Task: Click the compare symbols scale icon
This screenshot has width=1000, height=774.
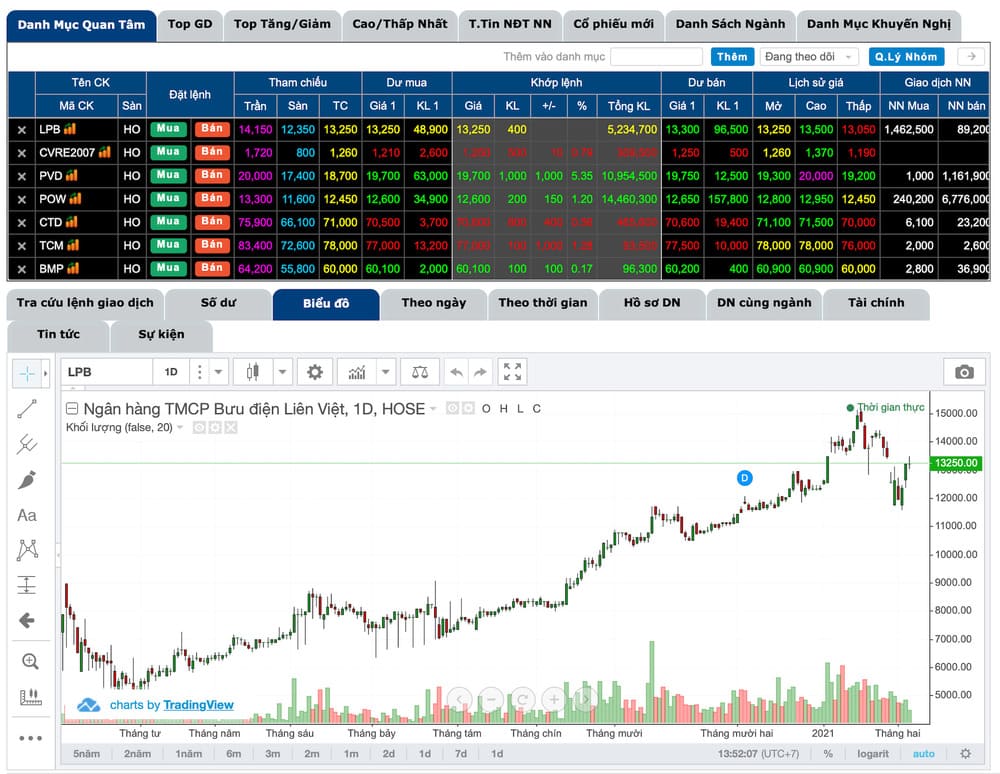Action: pos(420,372)
